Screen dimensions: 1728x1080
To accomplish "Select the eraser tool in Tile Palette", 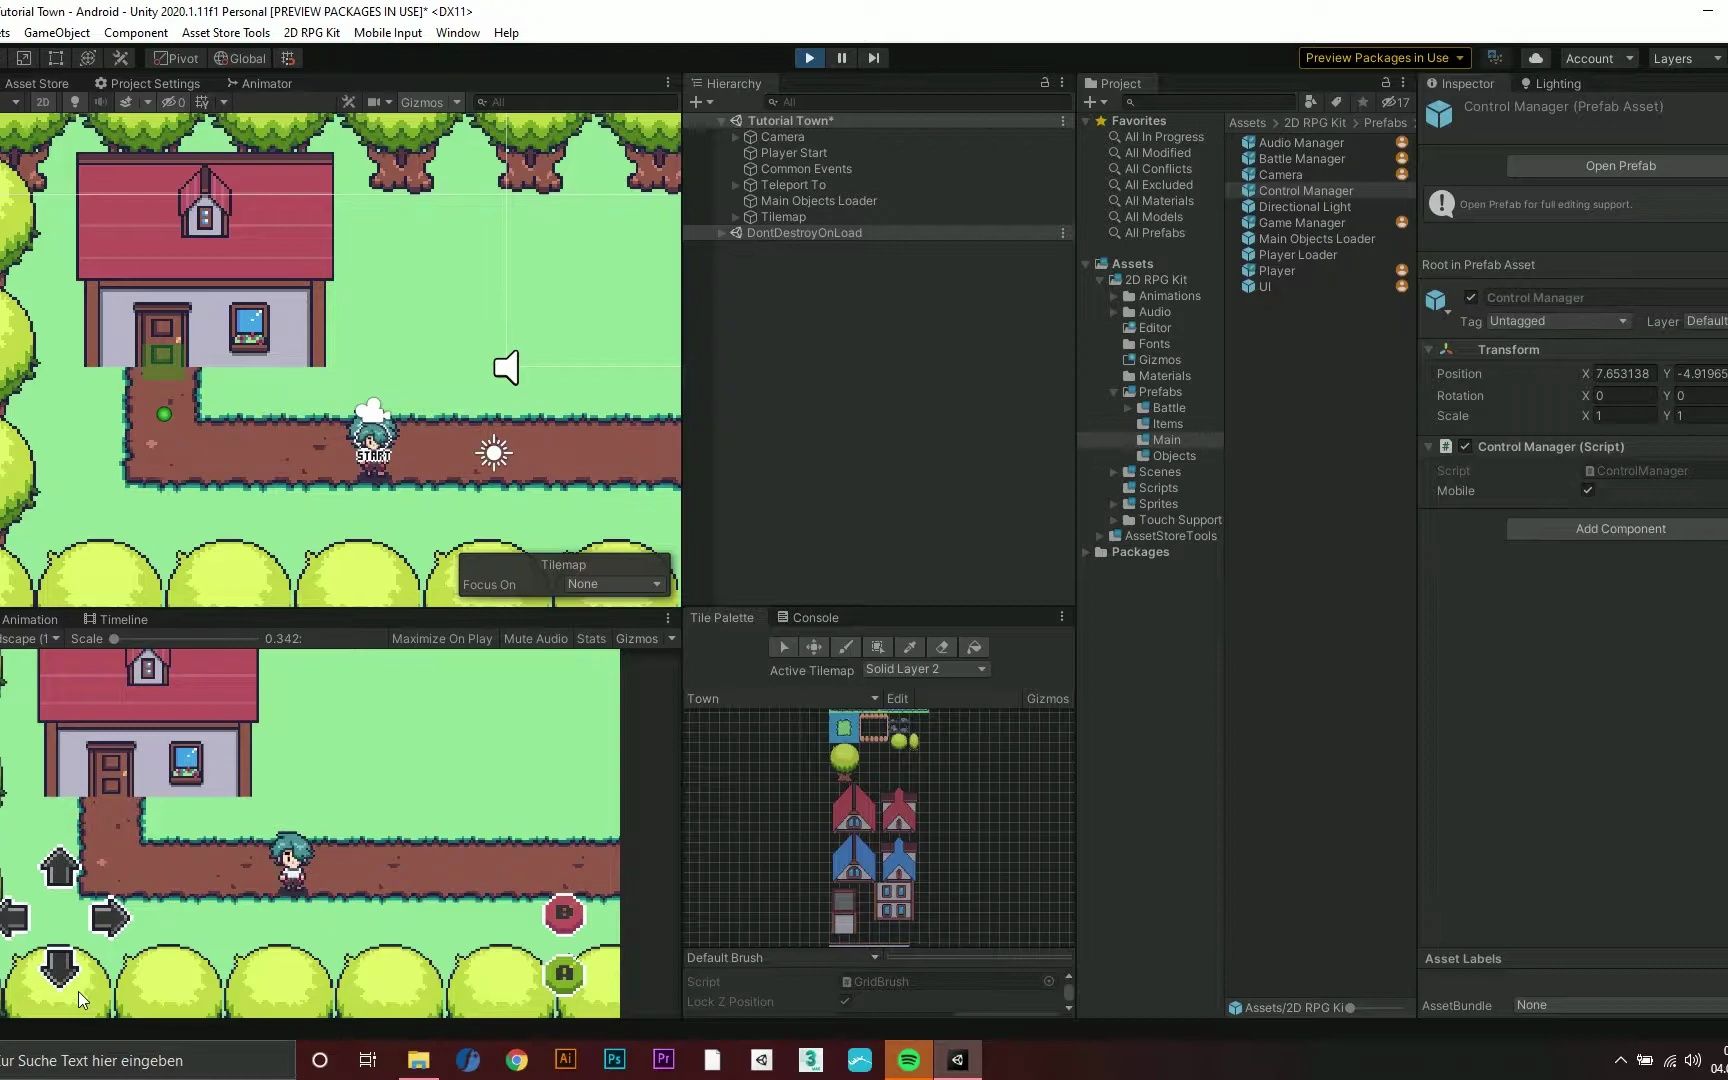I will pyautogui.click(x=942, y=647).
